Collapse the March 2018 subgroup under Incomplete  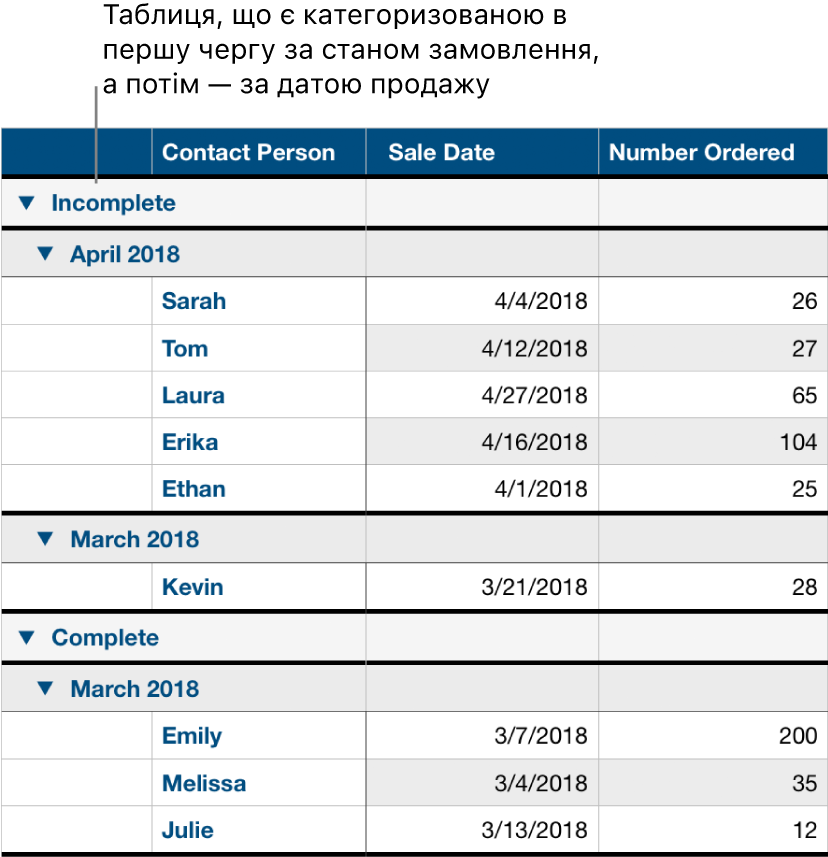pos(44,539)
